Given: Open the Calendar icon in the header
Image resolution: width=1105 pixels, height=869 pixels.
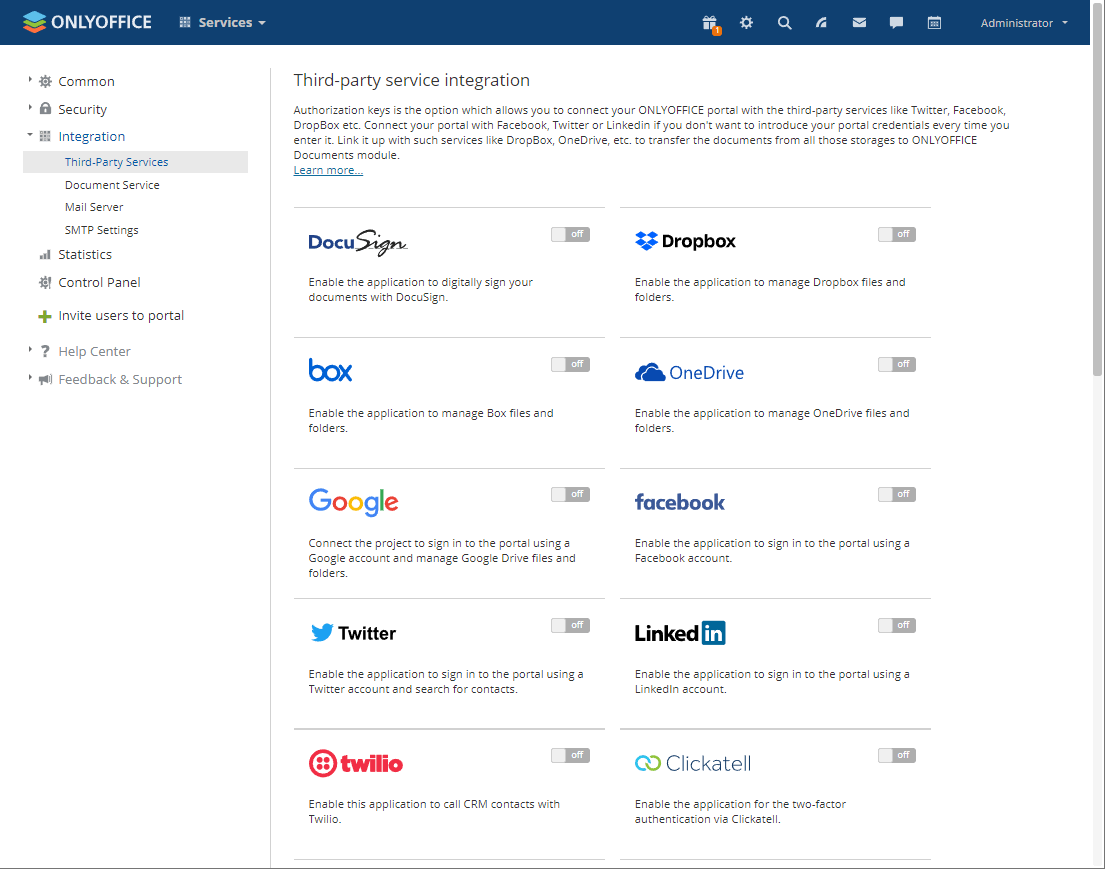Looking at the screenshot, I should pos(934,23).
